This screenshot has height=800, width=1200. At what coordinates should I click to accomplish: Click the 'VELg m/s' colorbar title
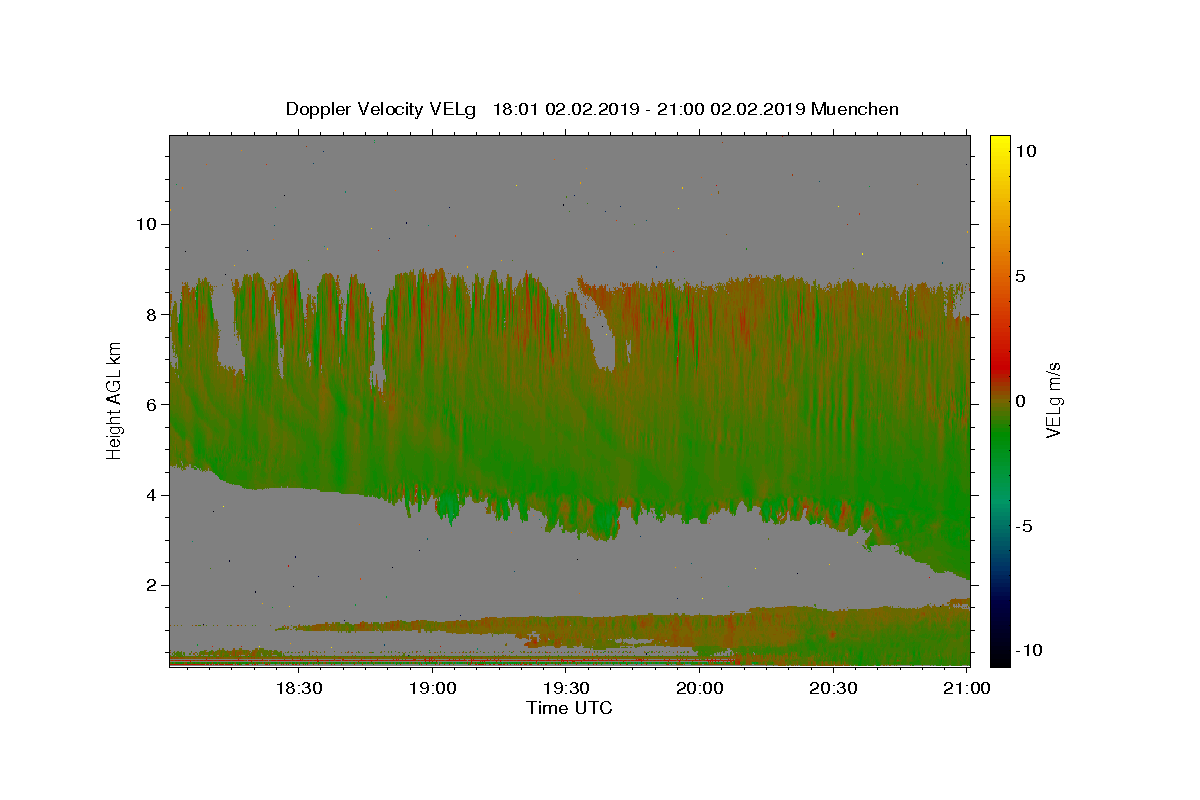(x=1054, y=400)
